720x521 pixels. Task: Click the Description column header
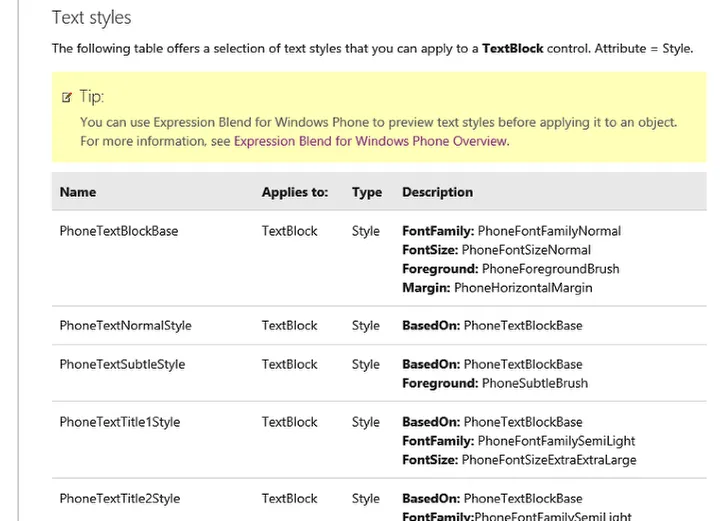437,192
